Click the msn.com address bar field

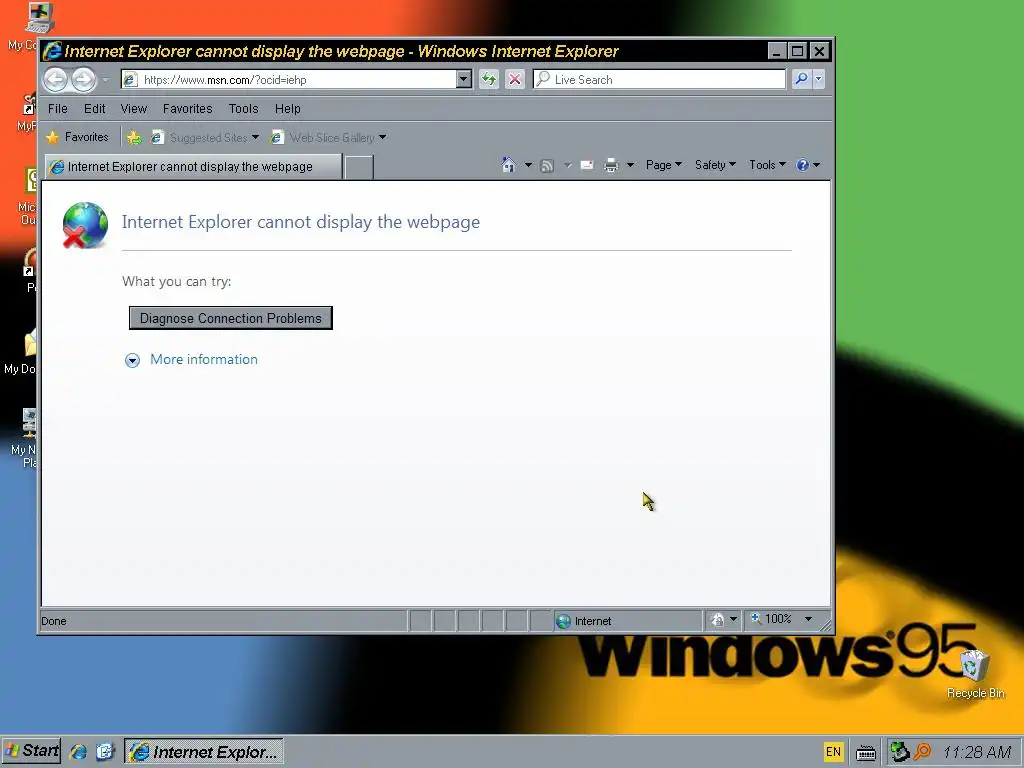(289, 80)
